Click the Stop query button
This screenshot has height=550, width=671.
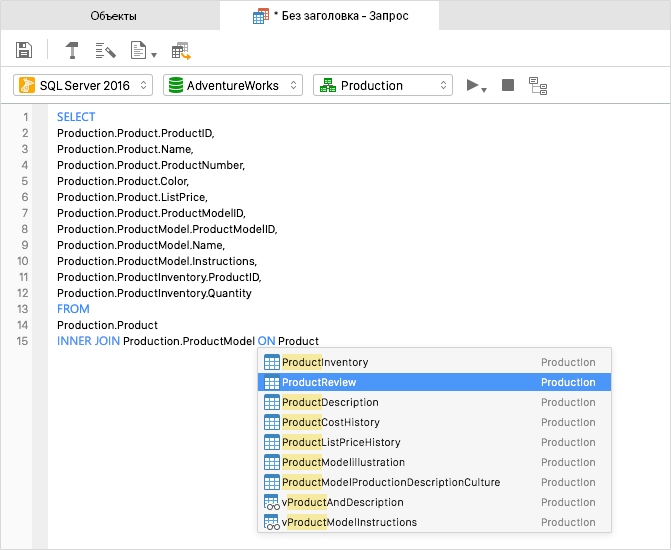pos(508,85)
